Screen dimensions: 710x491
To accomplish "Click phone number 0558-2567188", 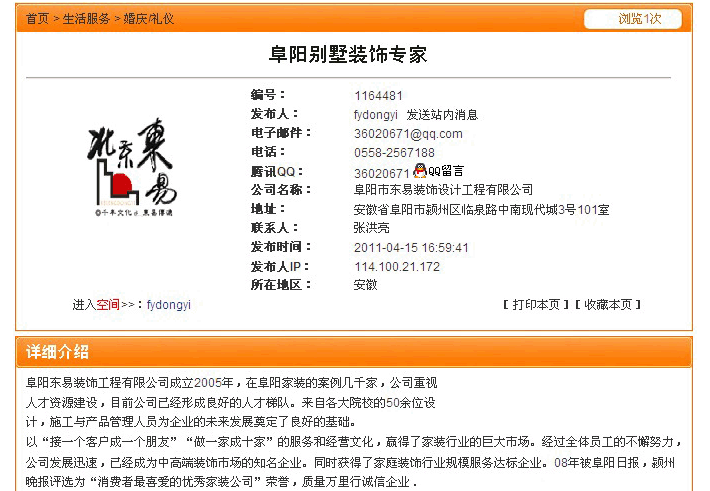I will click(394, 153).
